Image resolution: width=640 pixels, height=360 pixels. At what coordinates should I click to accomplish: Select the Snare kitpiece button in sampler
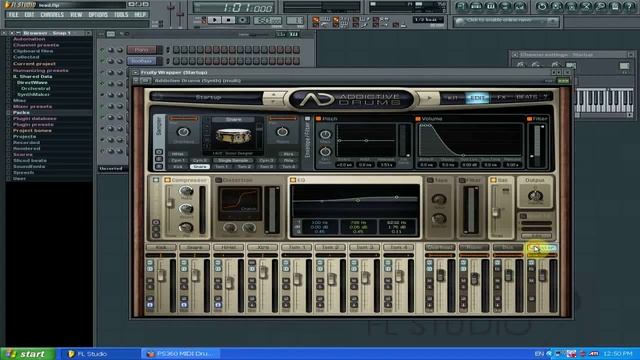tap(200, 167)
